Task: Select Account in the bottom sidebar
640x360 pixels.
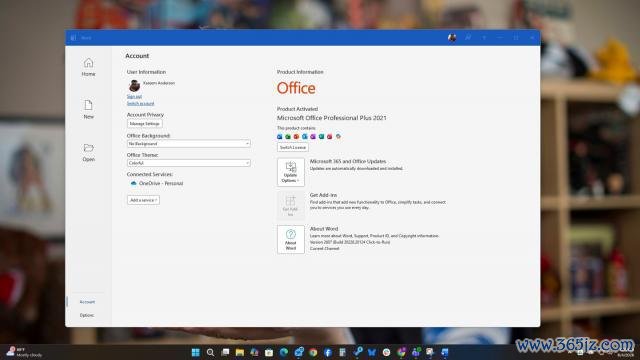Action: (x=87, y=302)
